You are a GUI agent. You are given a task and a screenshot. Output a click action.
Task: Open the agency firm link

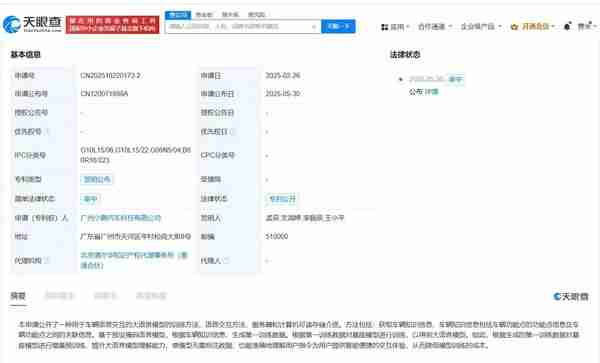pyautogui.click(x=134, y=260)
